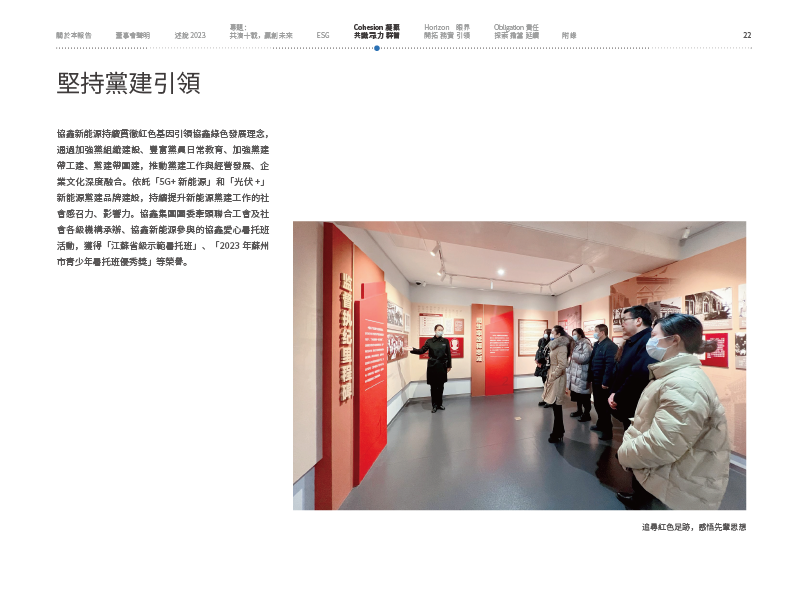The image size is (808, 596).
Task: Go to the 附錄 appendix link
Action: click(570, 35)
